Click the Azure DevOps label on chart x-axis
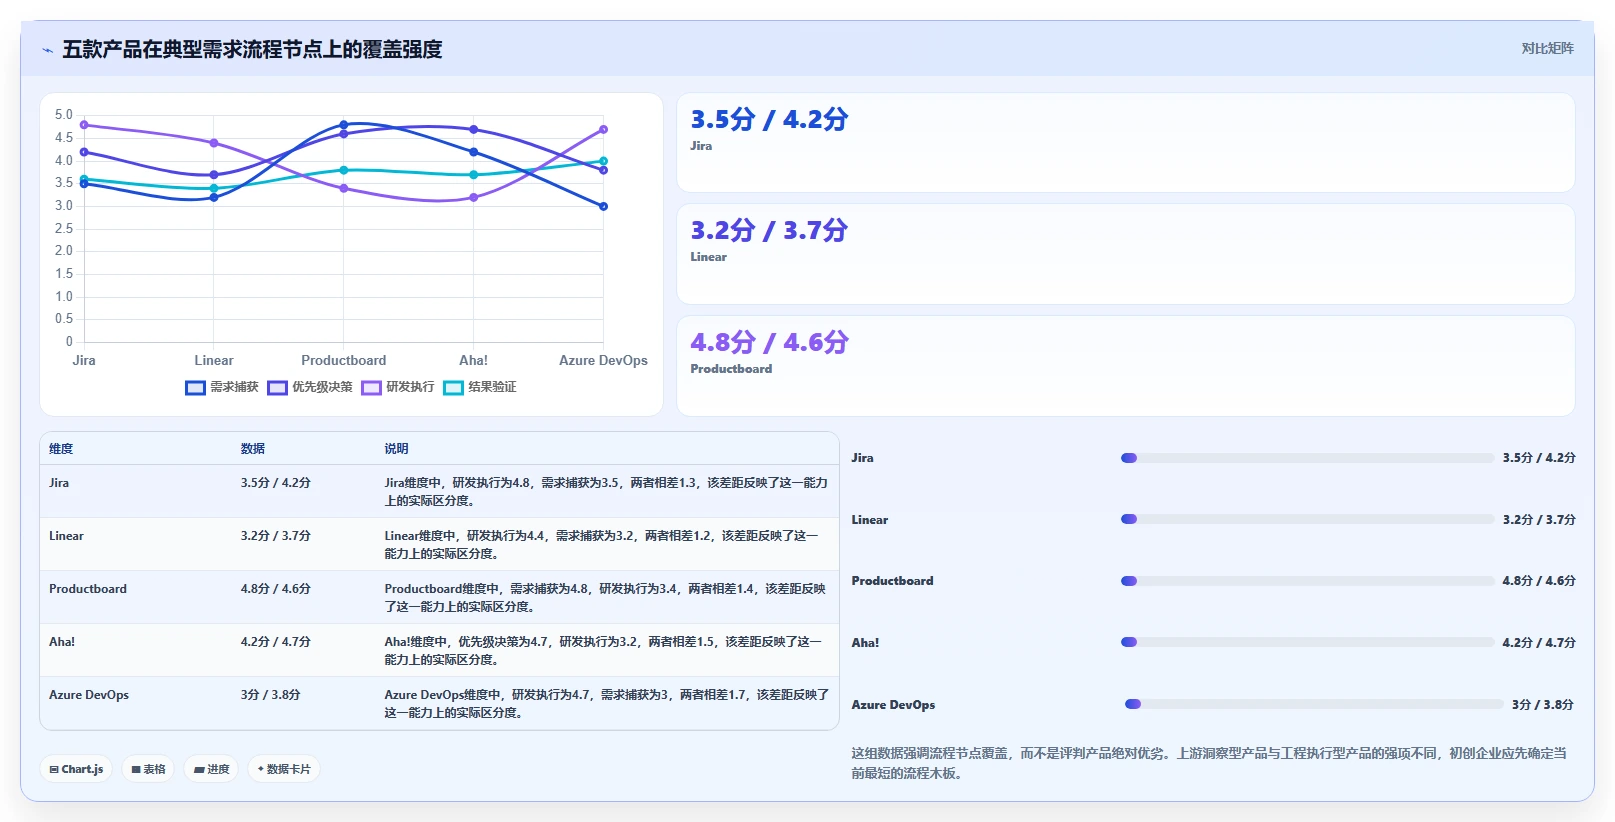The width and height of the screenshot is (1615, 822). coord(603,361)
